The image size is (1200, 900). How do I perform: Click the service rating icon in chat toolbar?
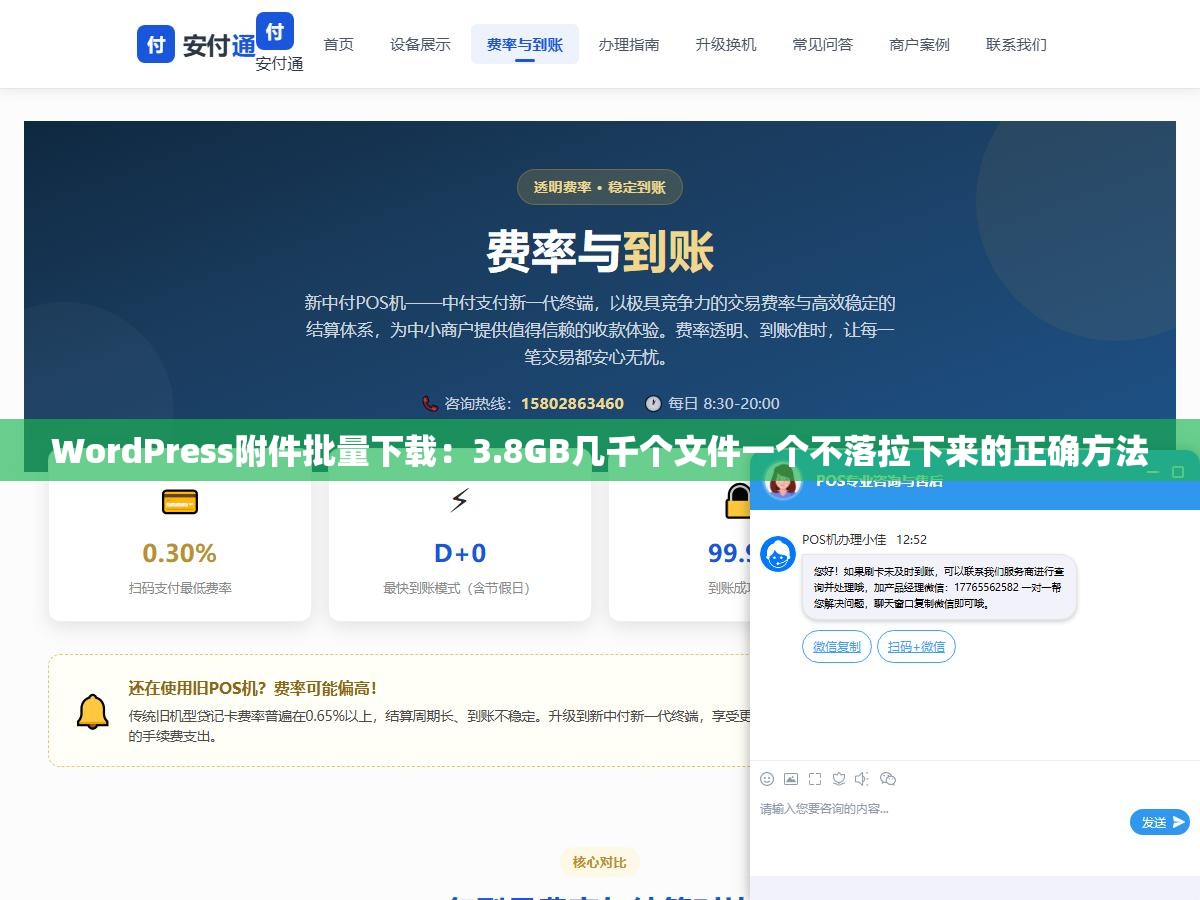tap(839, 779)
